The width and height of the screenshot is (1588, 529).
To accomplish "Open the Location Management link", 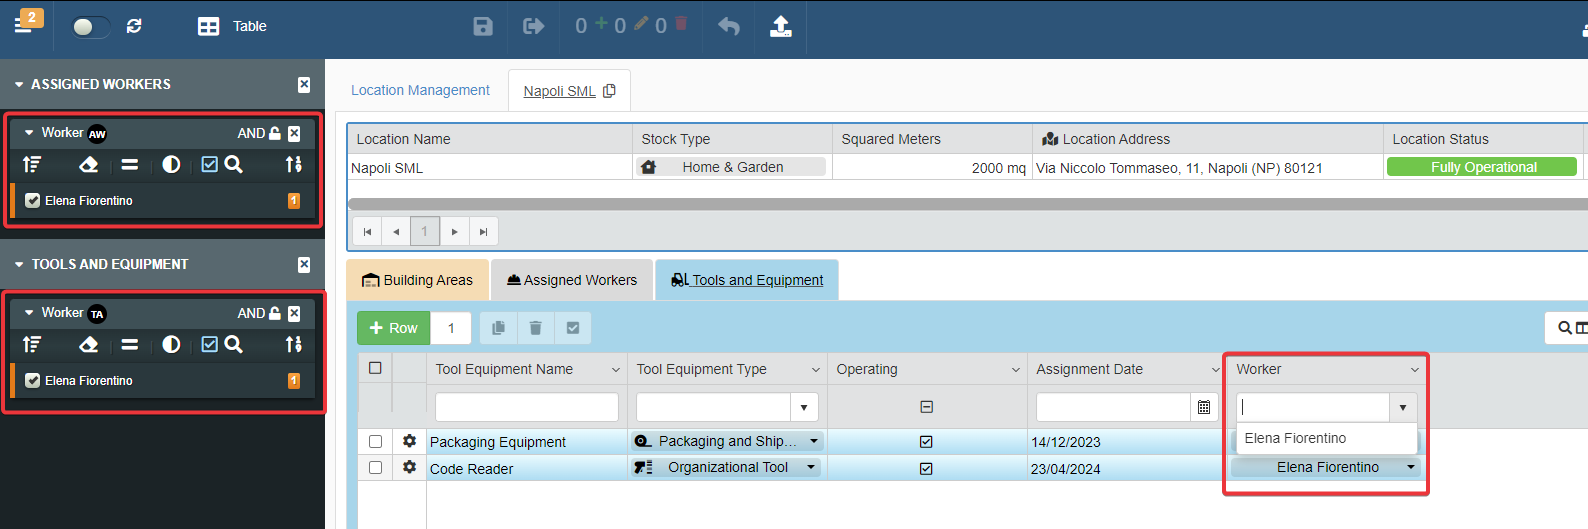I will 420,90.
